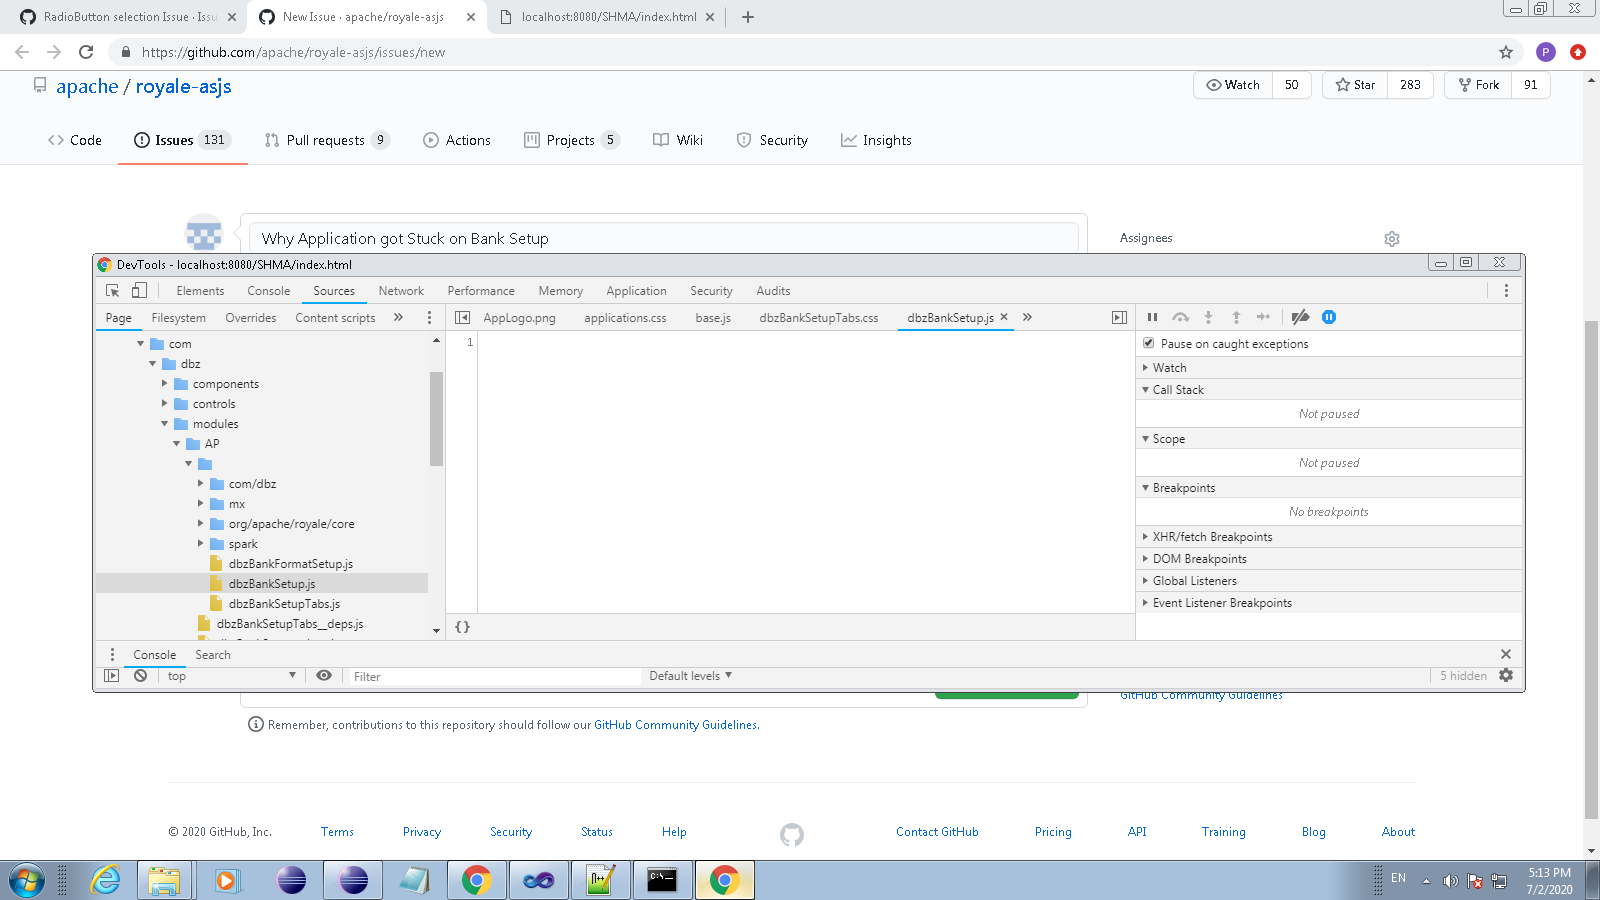Switch to Network tab in DevTools
This screenshot has width=1600, height=900.
(401, 291)
